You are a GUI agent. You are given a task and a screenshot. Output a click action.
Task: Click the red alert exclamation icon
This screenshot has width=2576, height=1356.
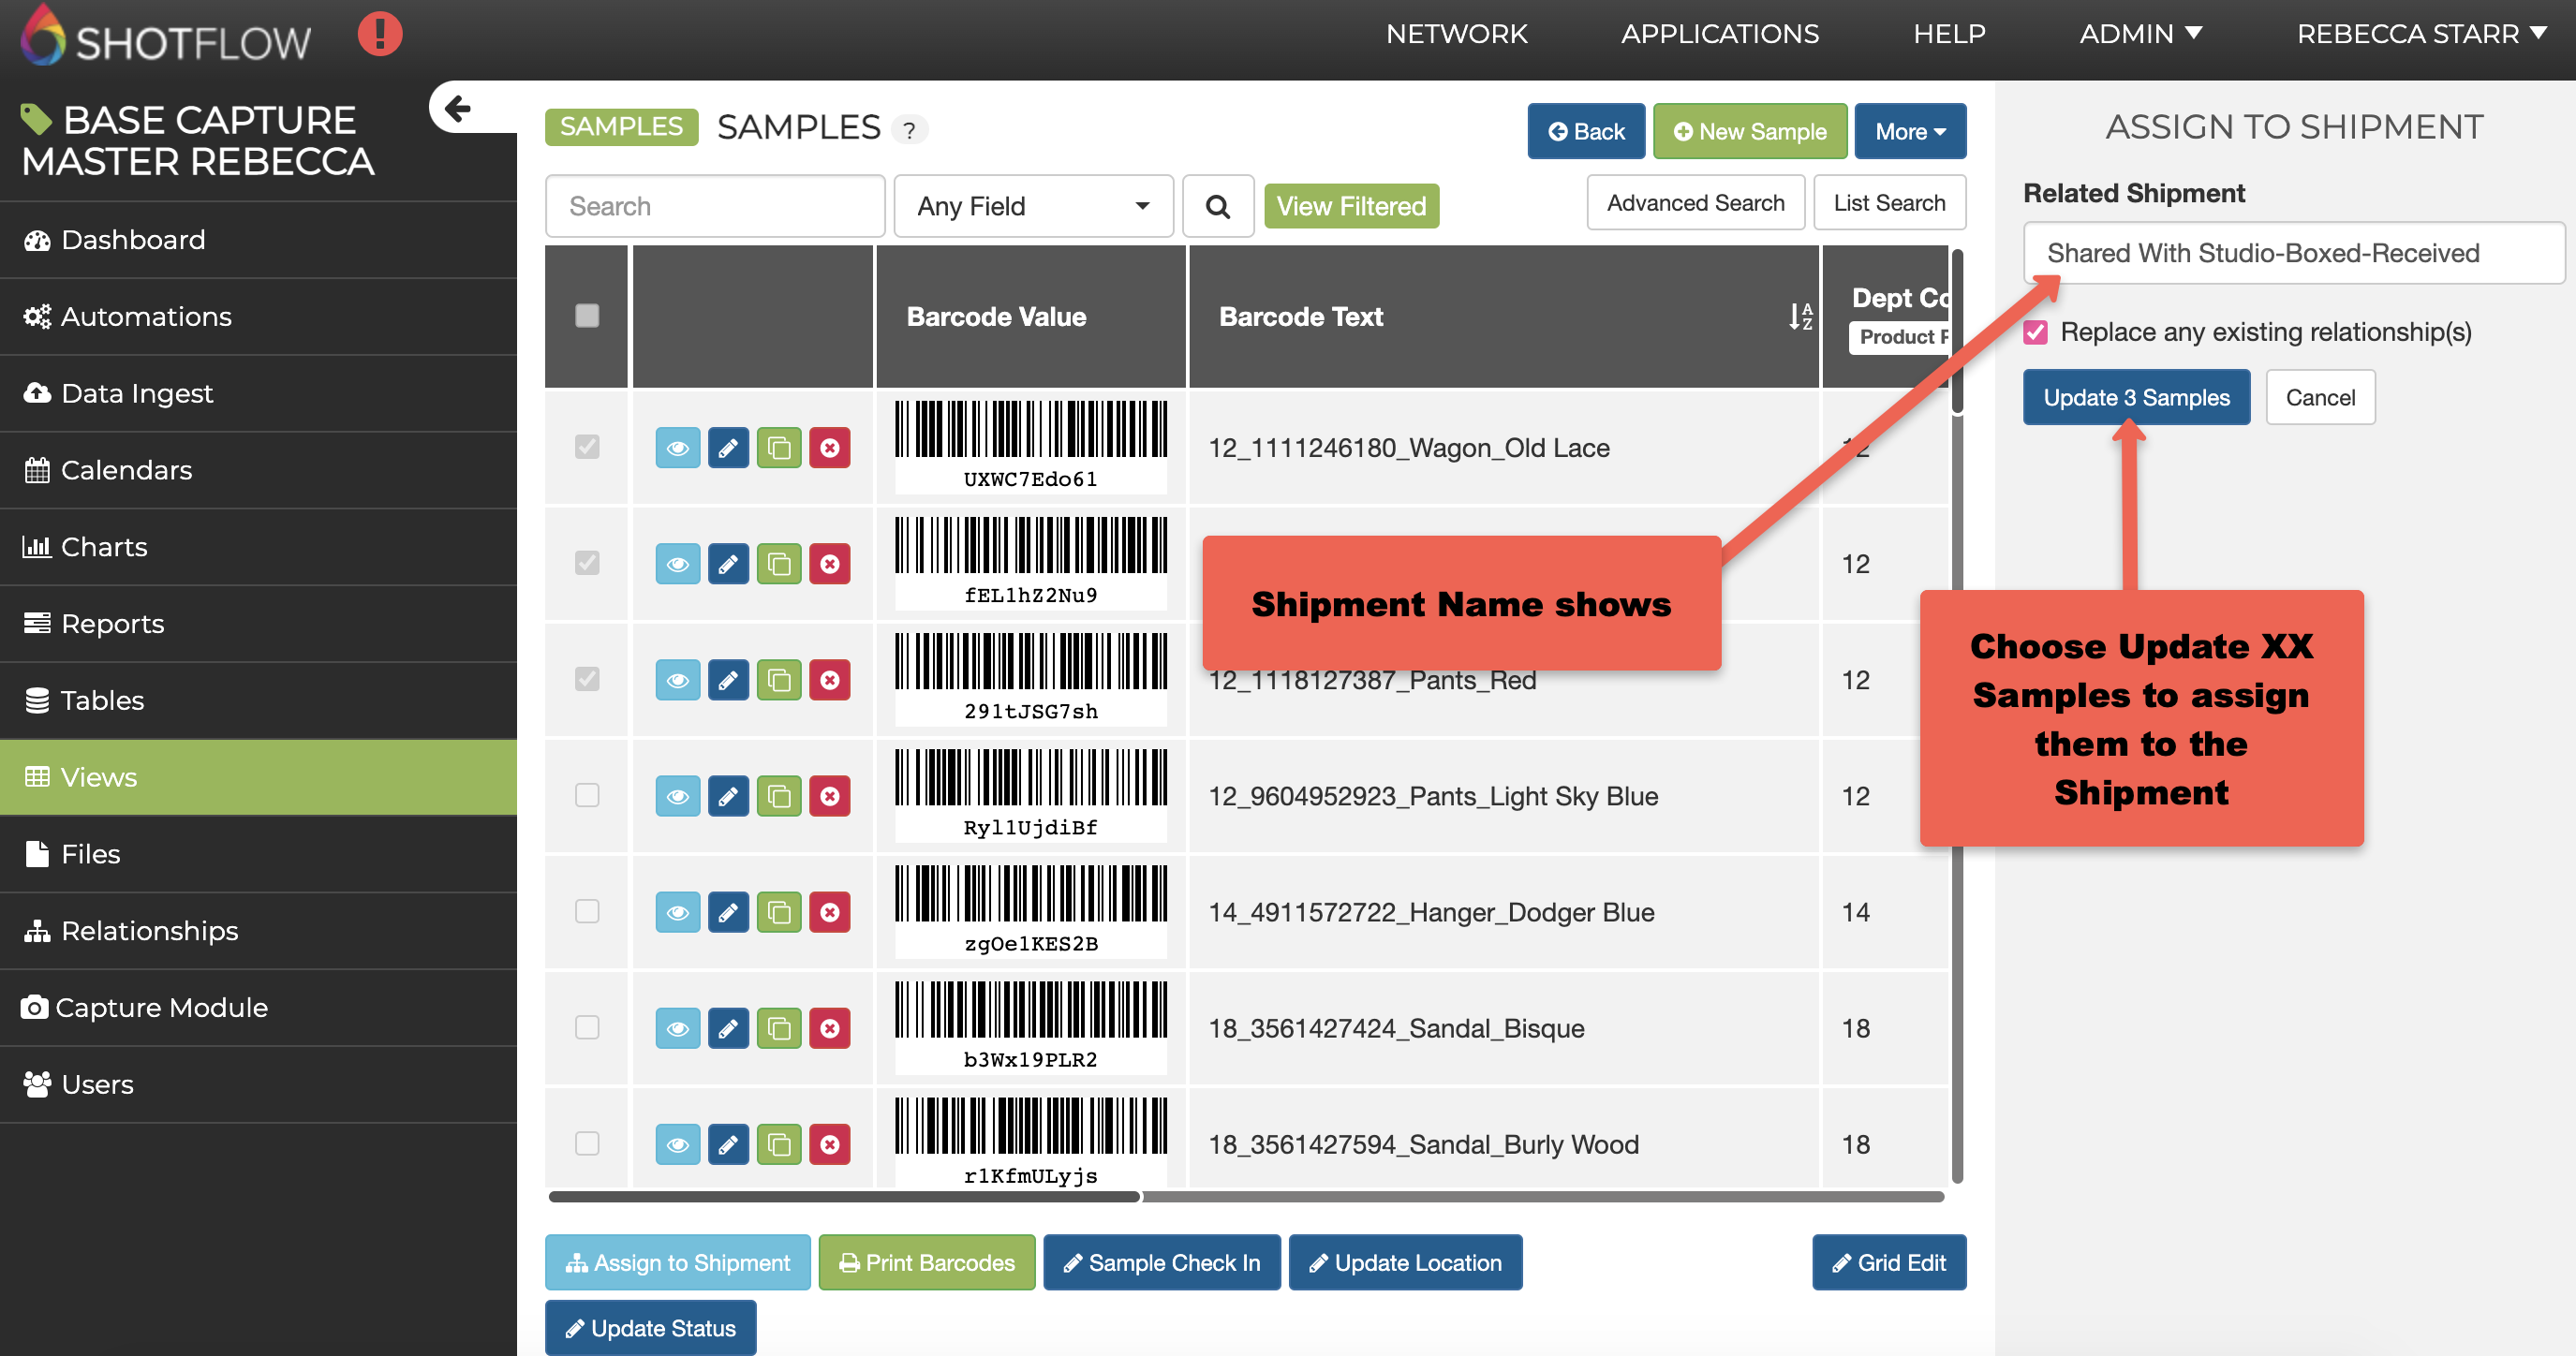379,33
